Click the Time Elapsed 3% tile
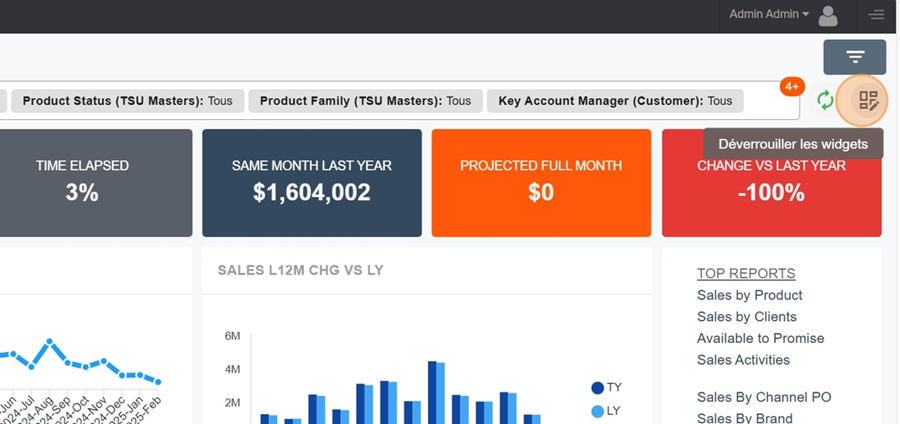This screenshot has width=900, height=424. 96,183
